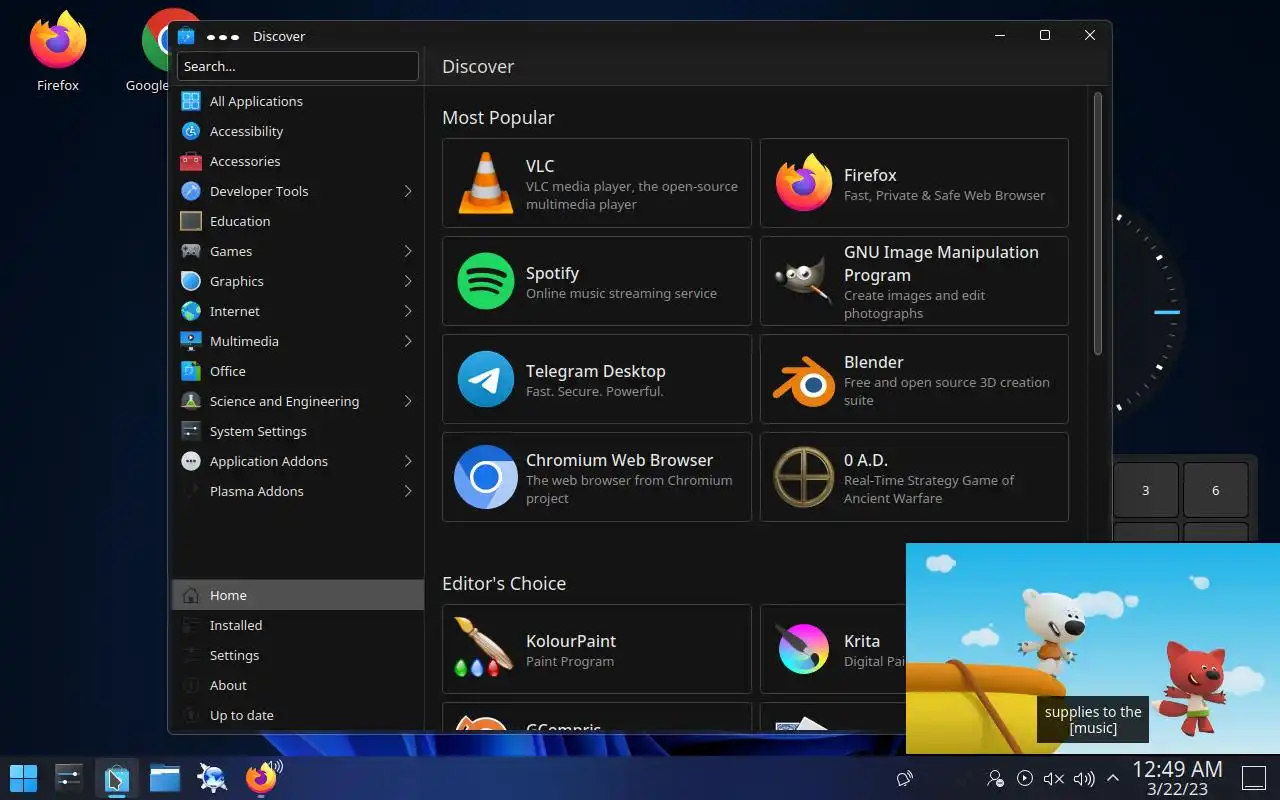Click the Discover page vertical scrollbar
1280x800 pixels.
1097,225
